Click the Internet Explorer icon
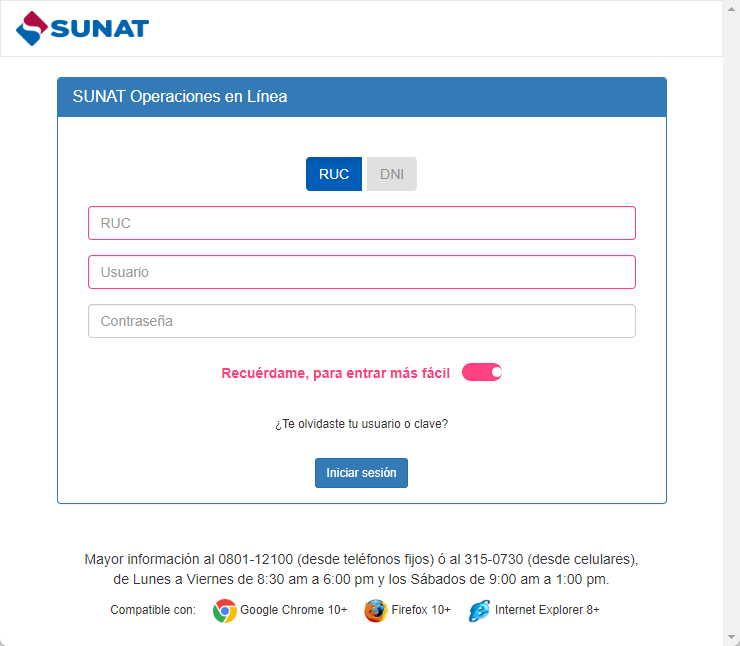Viewport: 740px width, 646px height. point(479,611)
